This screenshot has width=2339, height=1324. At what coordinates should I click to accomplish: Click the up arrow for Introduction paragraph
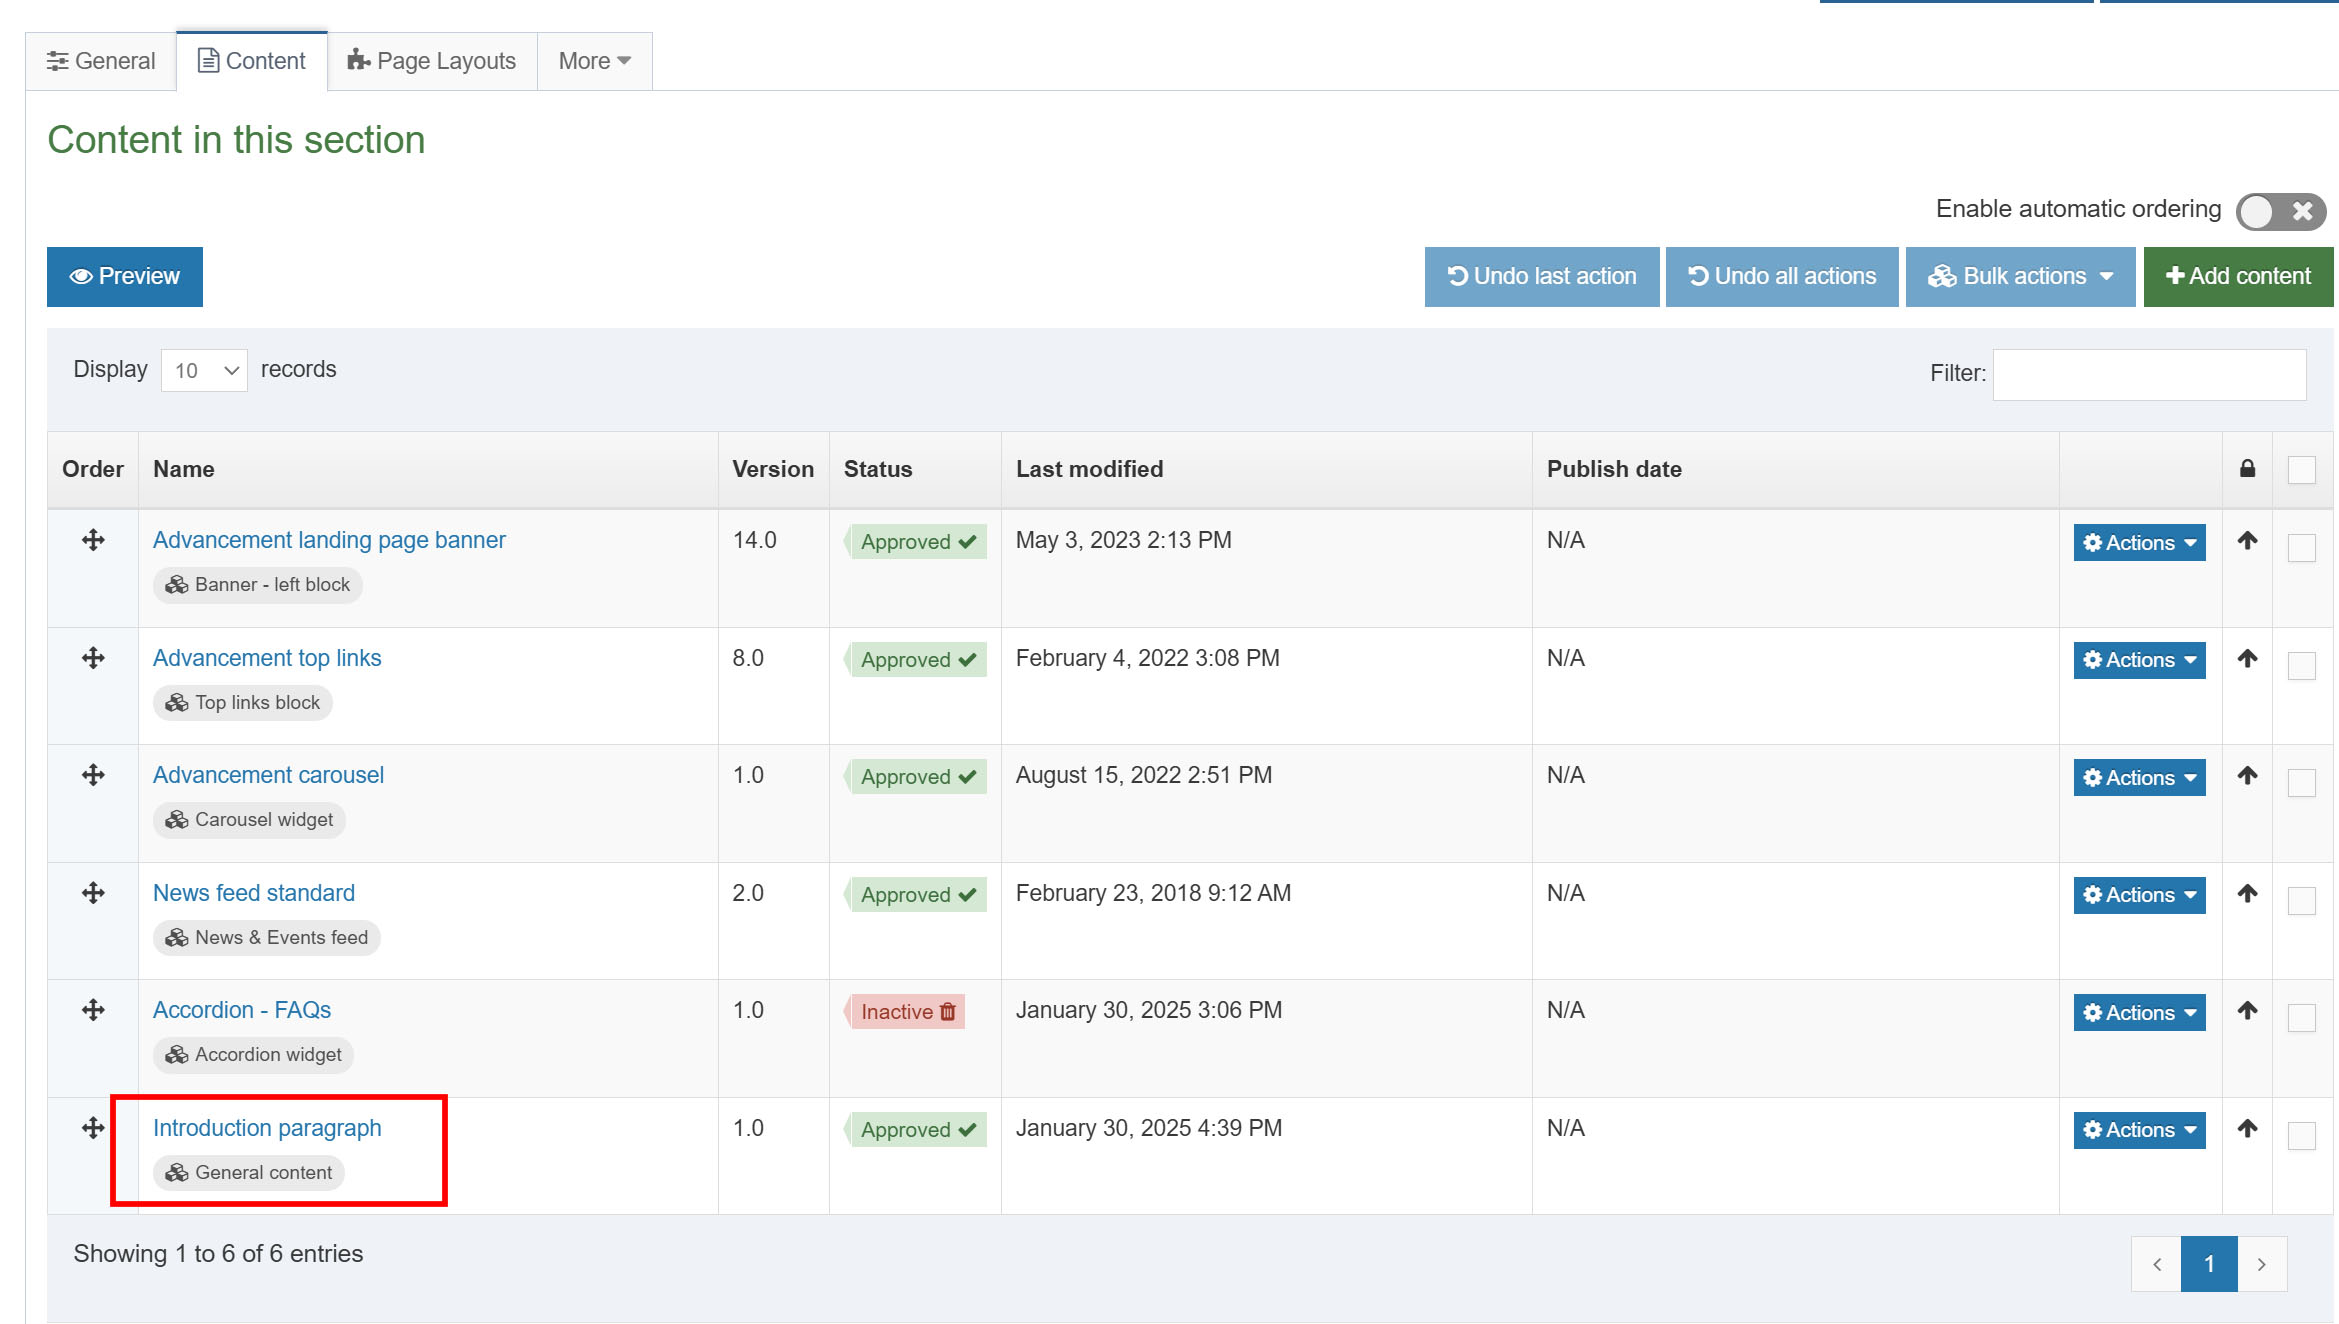(2247, 1129)
